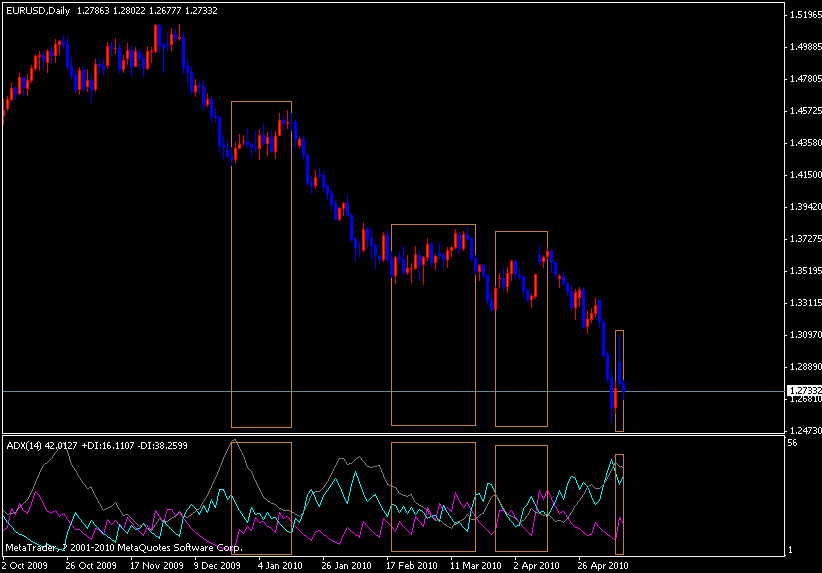The height and width of the screenshot is (573, 822).
Task: Click the 11 Mar 2010 date label
Action: pos(475,566)
